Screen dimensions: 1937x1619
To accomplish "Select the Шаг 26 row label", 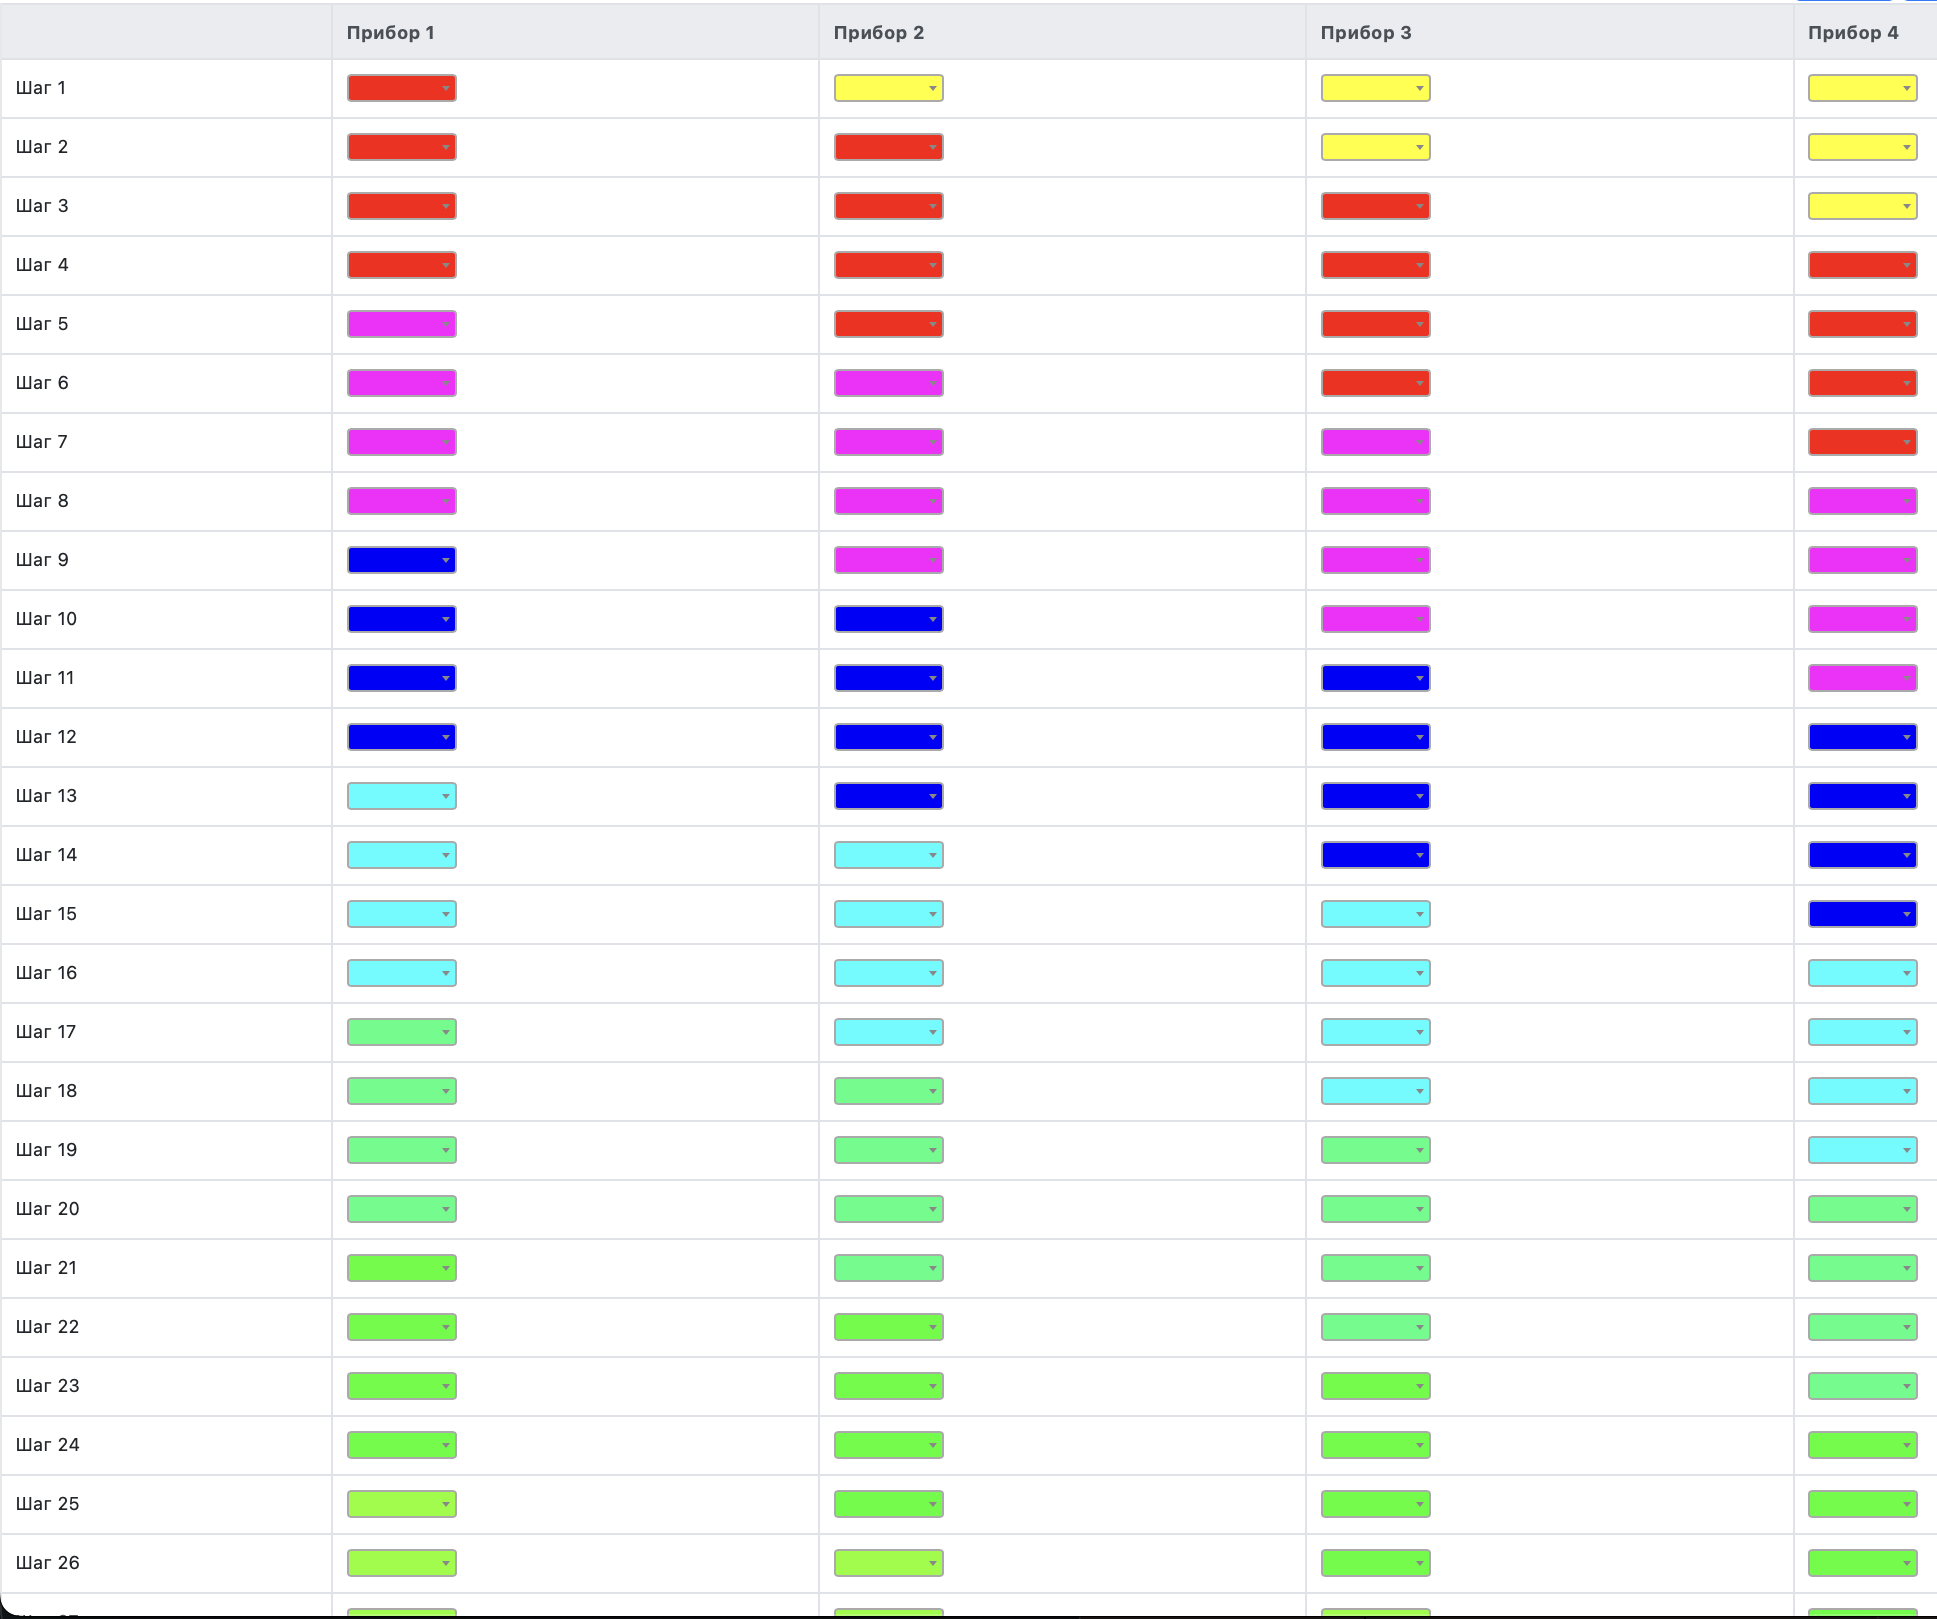I will tap(48, 1563).
